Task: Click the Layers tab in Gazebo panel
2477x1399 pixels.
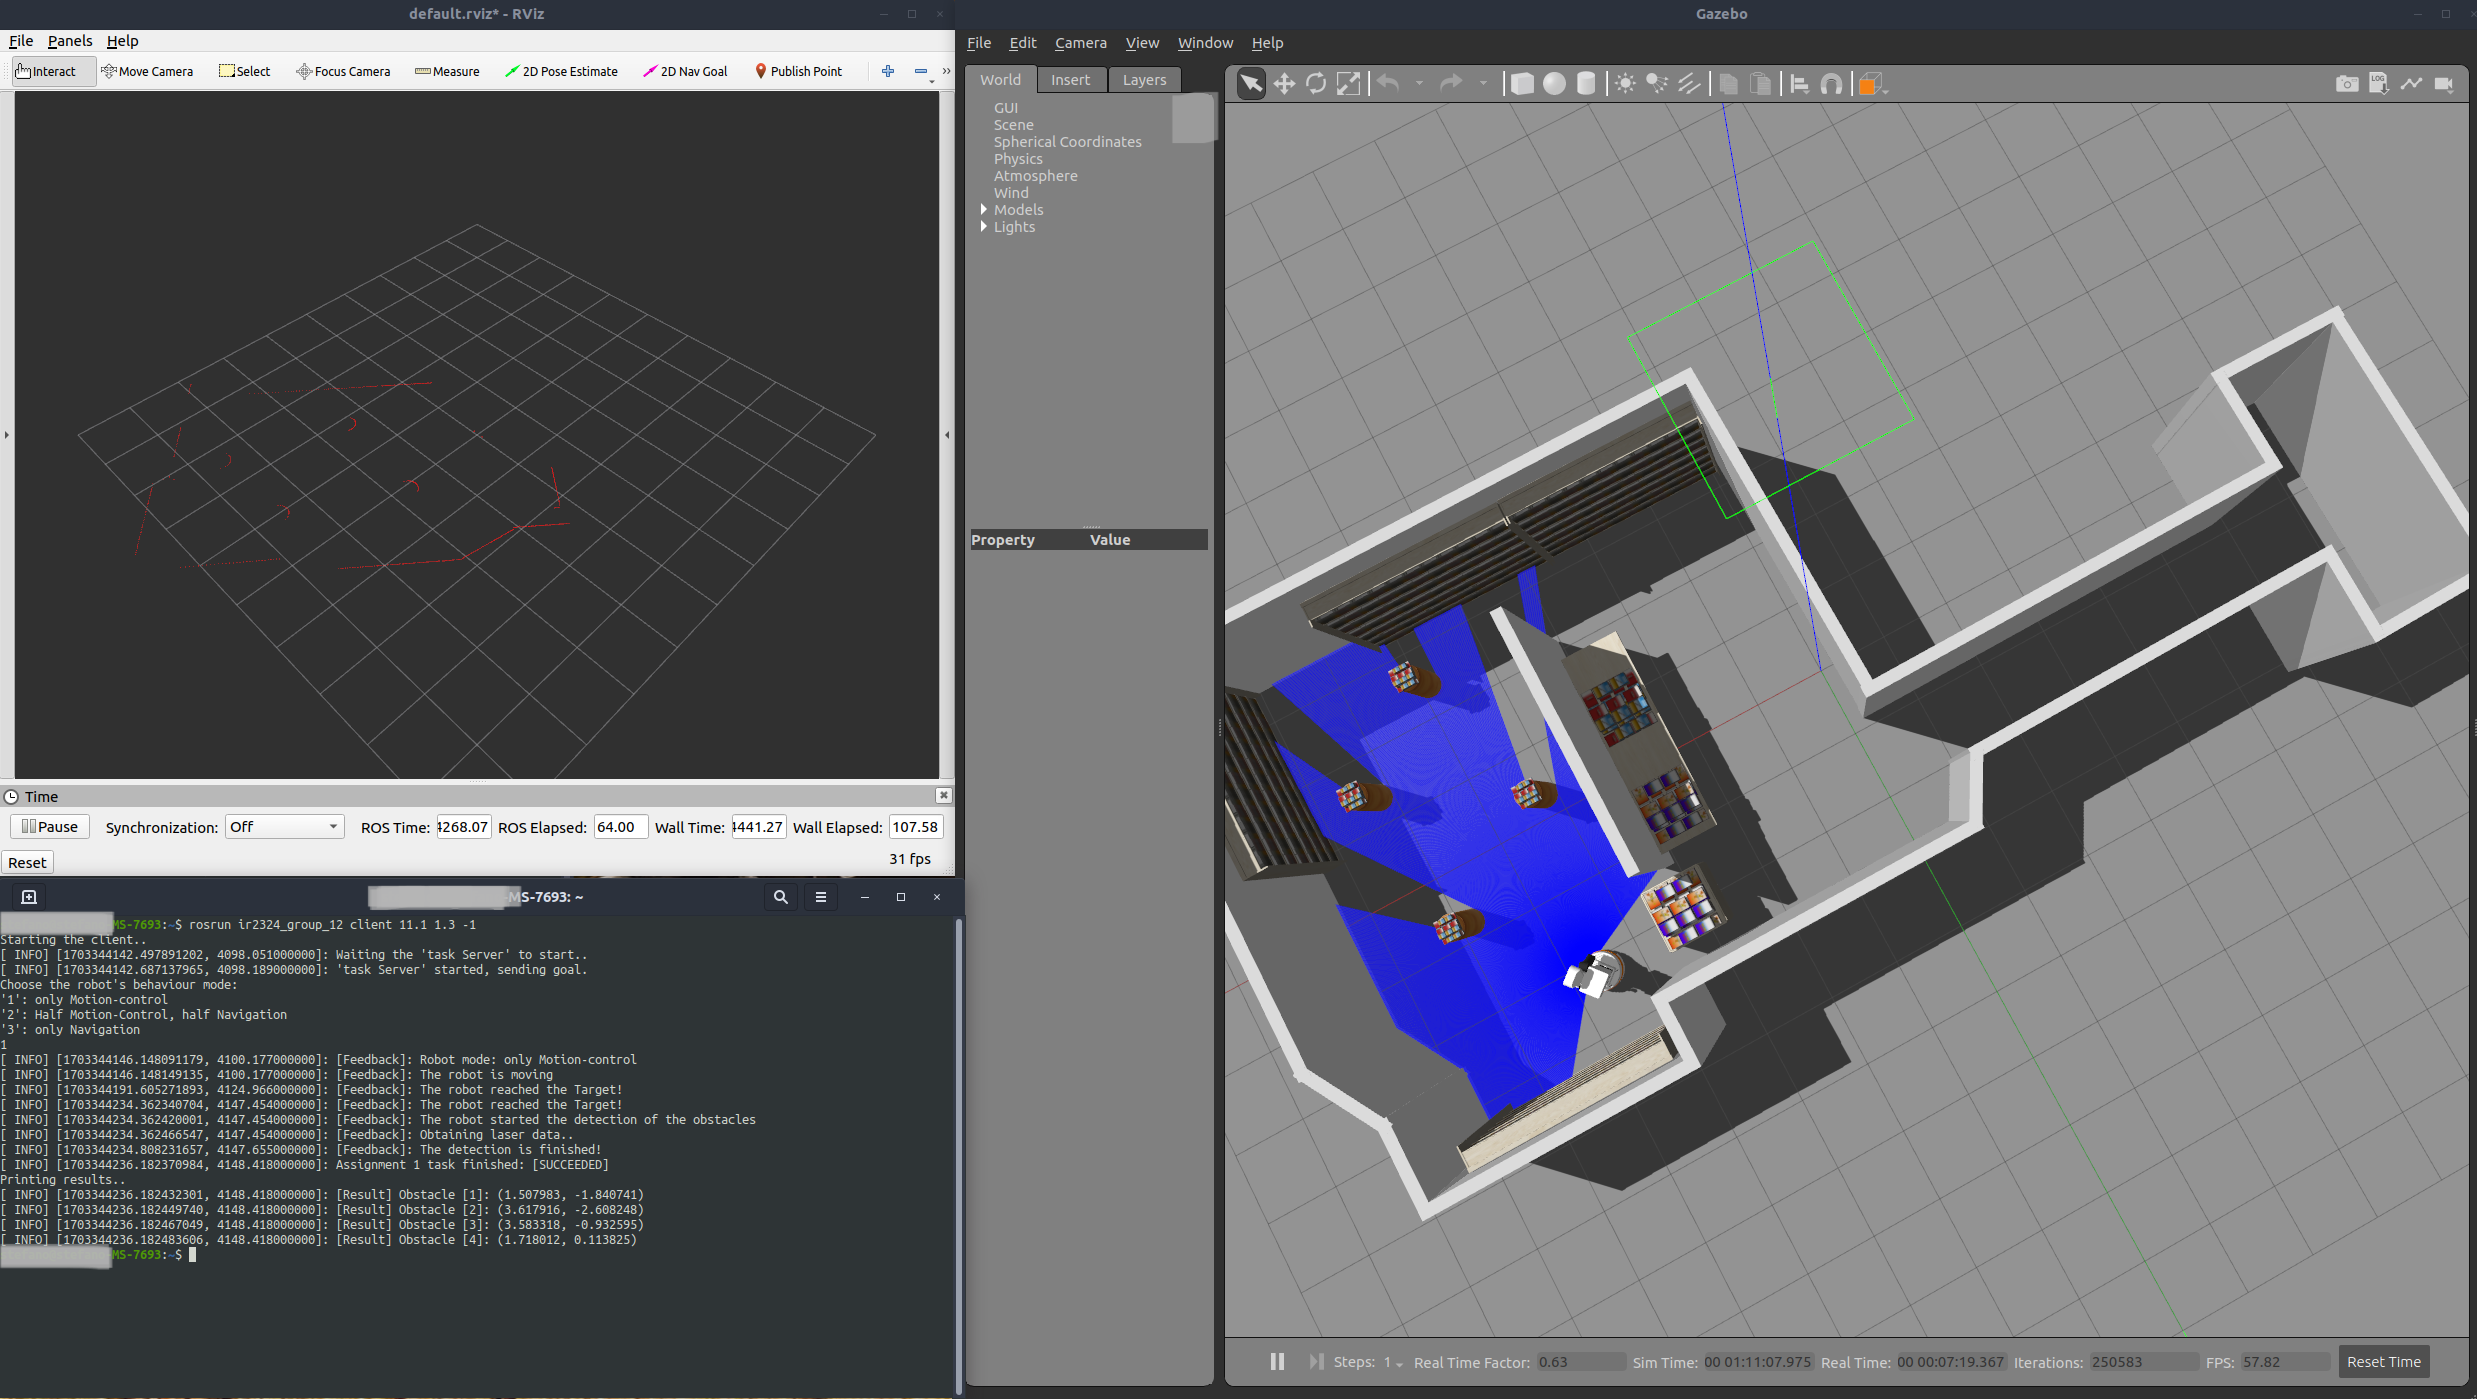Action: [1143, 78]
